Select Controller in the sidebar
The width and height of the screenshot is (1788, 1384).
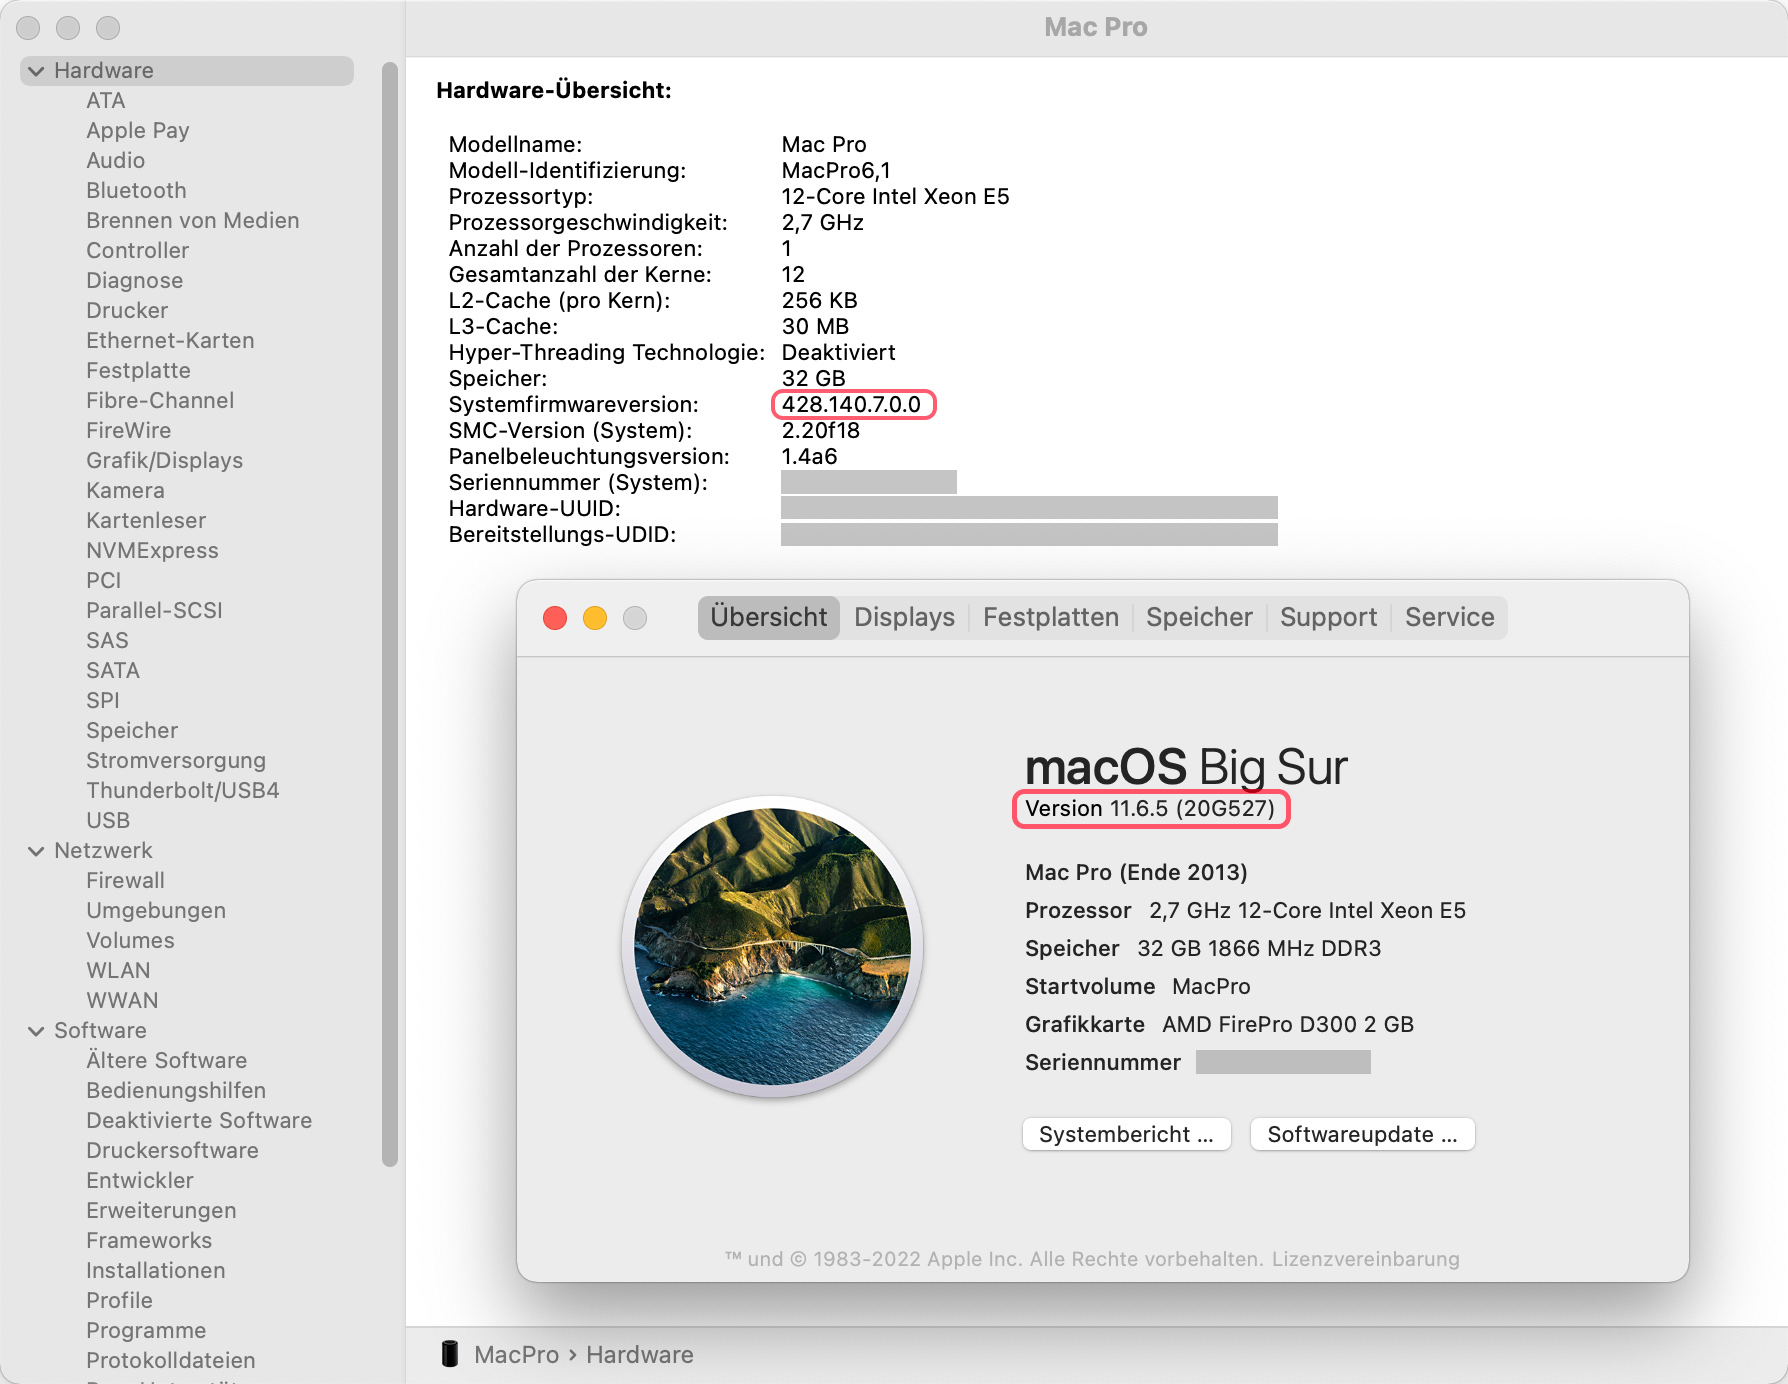coord(137,251)
